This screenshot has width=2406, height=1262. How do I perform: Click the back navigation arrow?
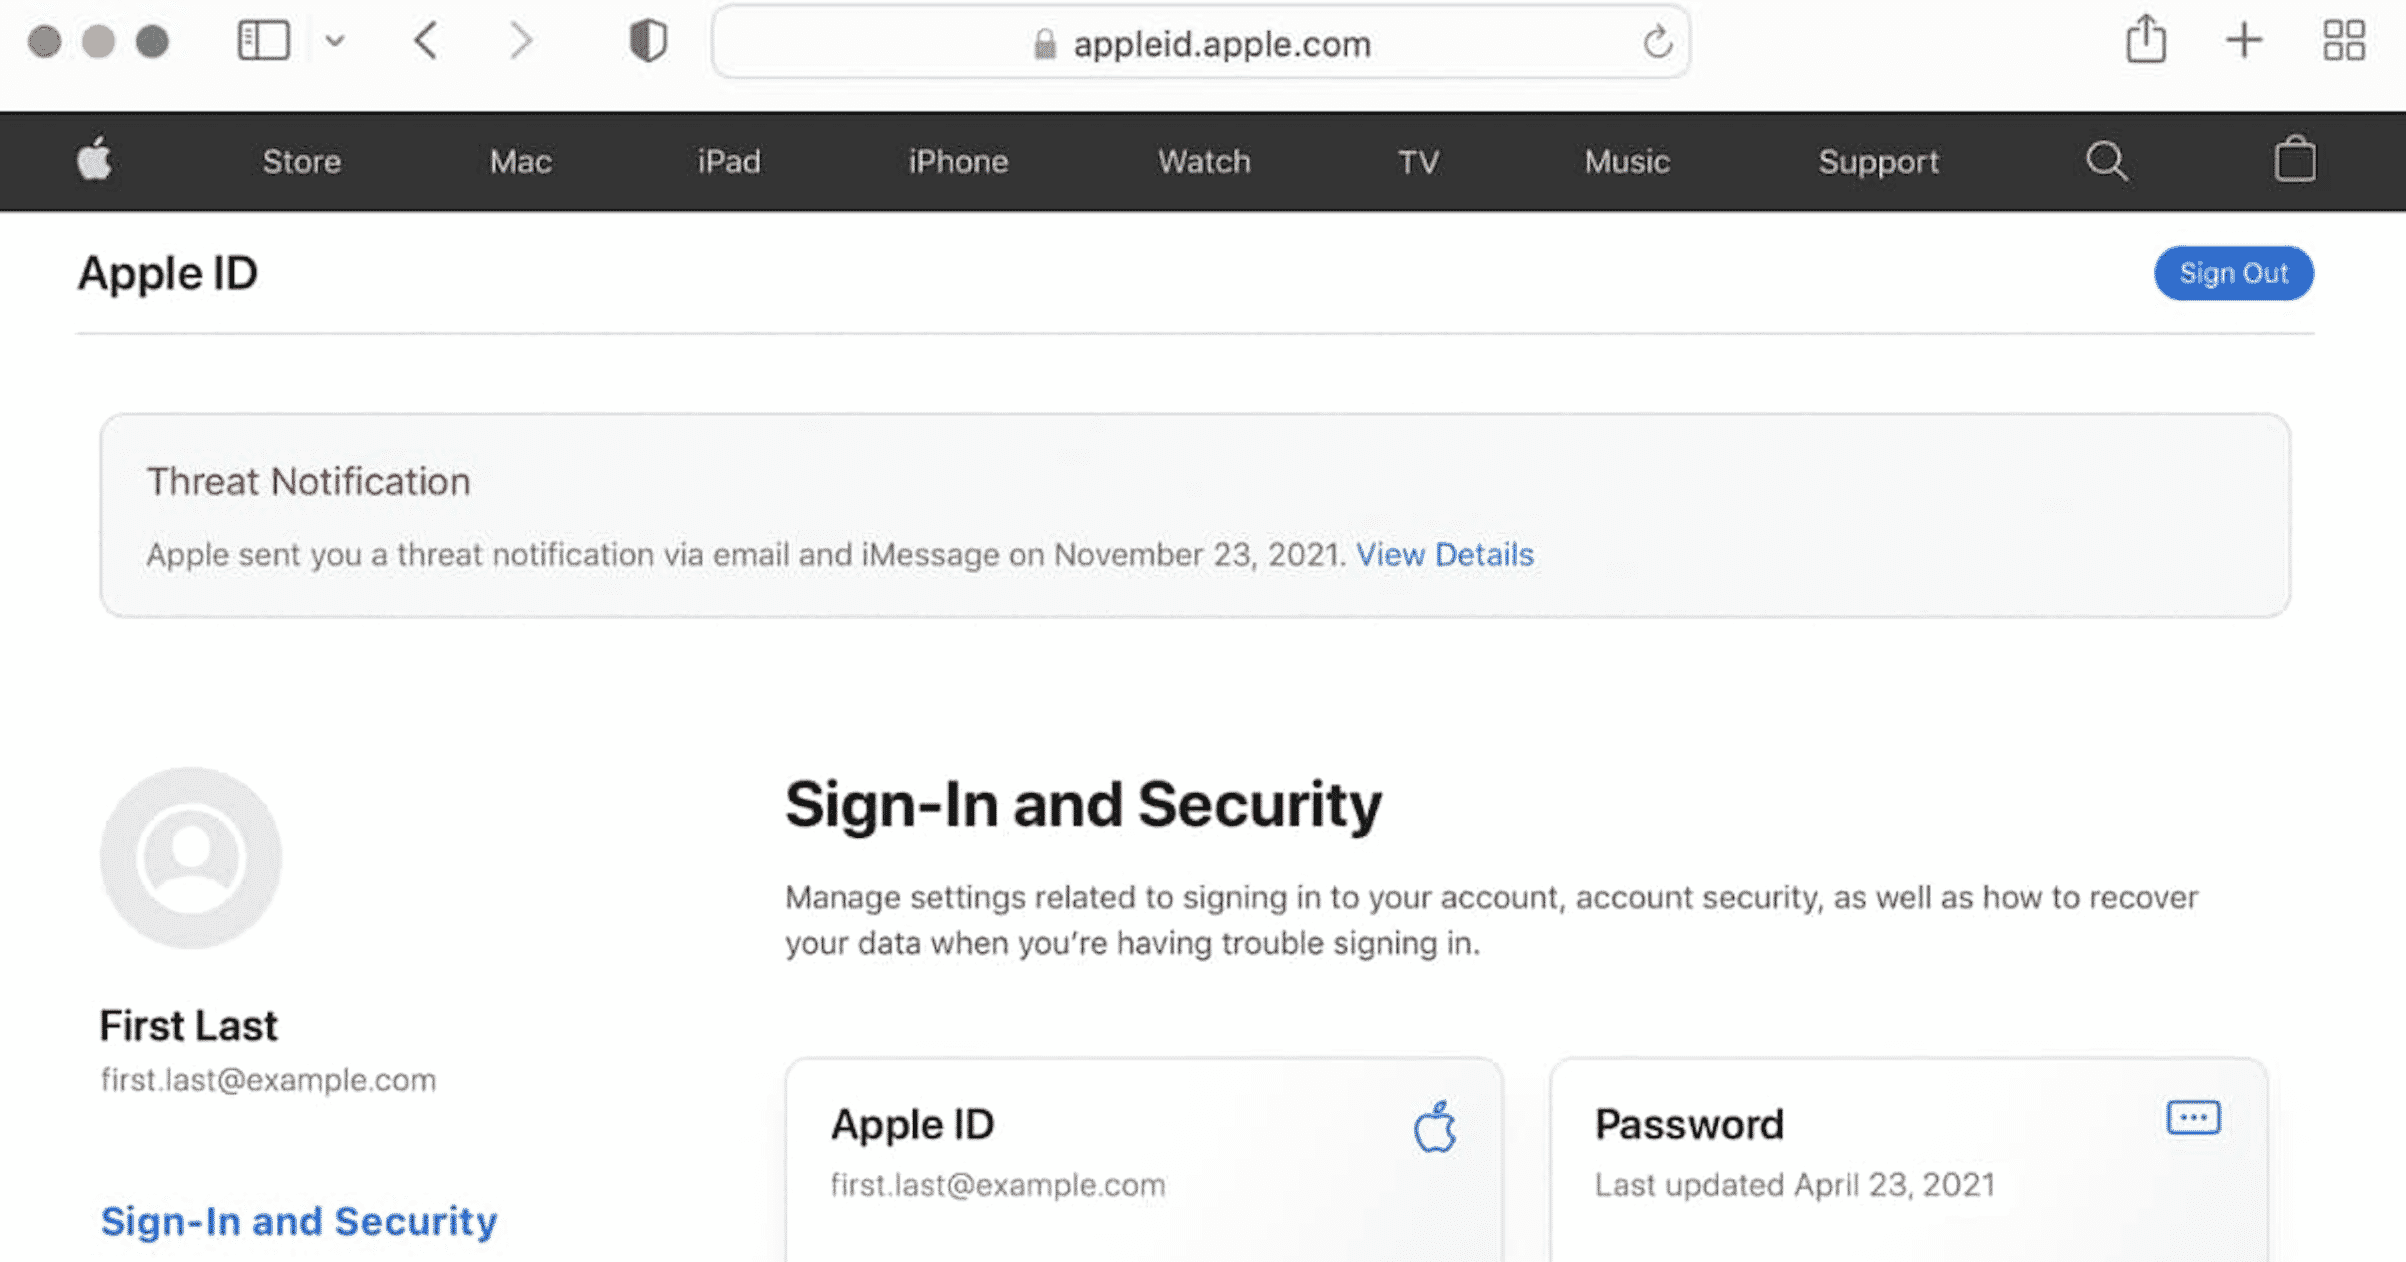[424, 41]
